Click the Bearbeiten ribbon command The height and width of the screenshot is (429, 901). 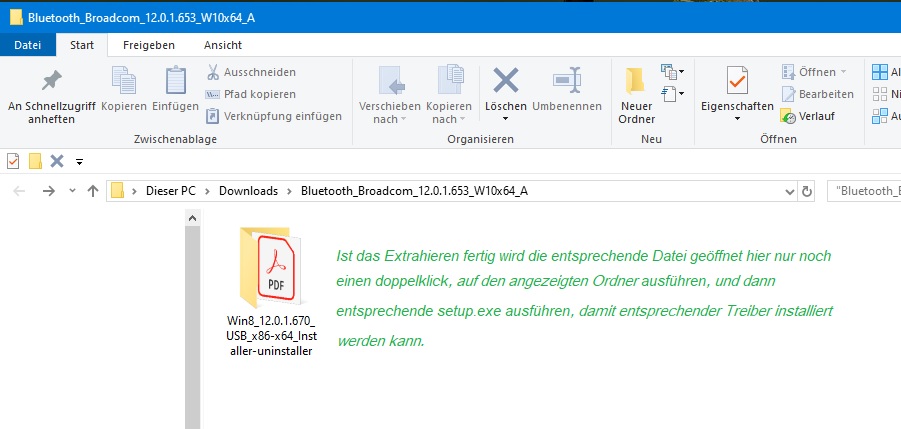(x=818, y=94)
